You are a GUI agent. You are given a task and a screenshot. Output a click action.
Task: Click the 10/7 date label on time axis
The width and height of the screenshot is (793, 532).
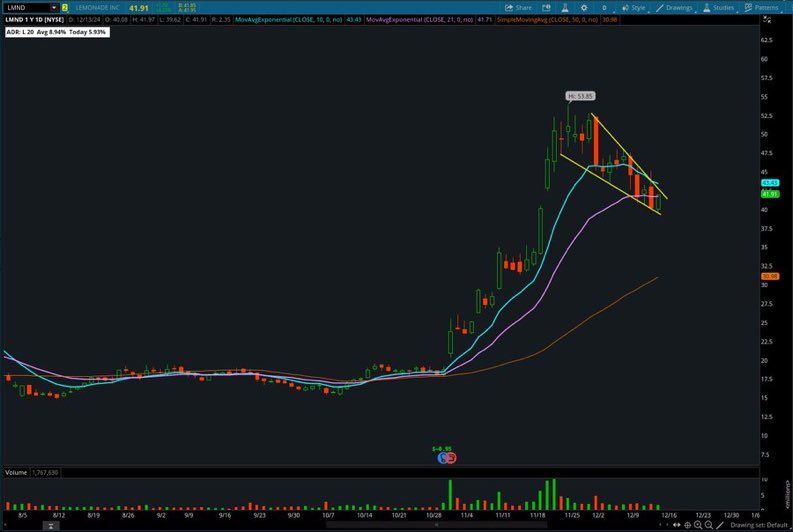(x=328, y=515)
